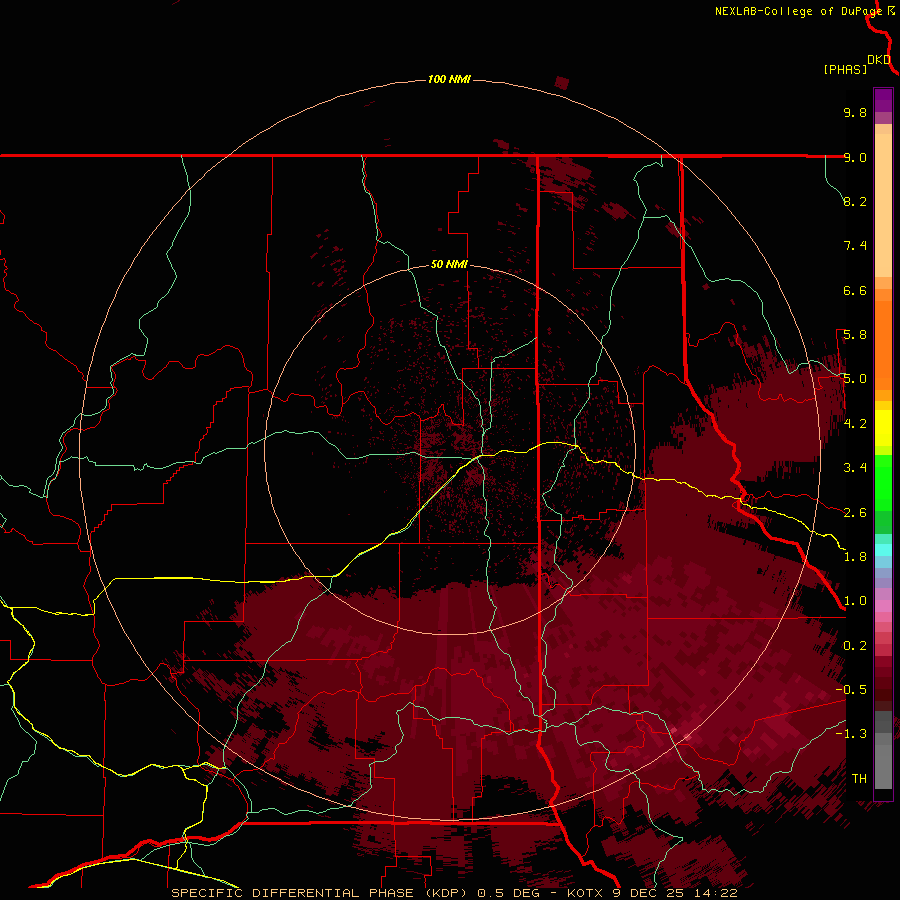
Task: Click the 1.8 value on the color scale
Action: [855, 557]
